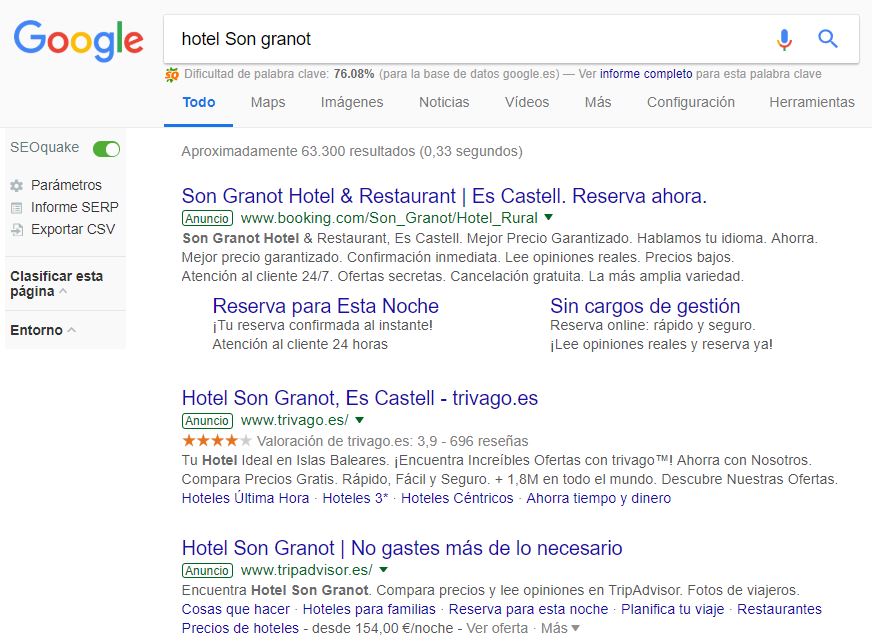Screen dimensions: 872x642
Task: Click the Anuncio badge on booking.com result
Action: tap(207, 218)
